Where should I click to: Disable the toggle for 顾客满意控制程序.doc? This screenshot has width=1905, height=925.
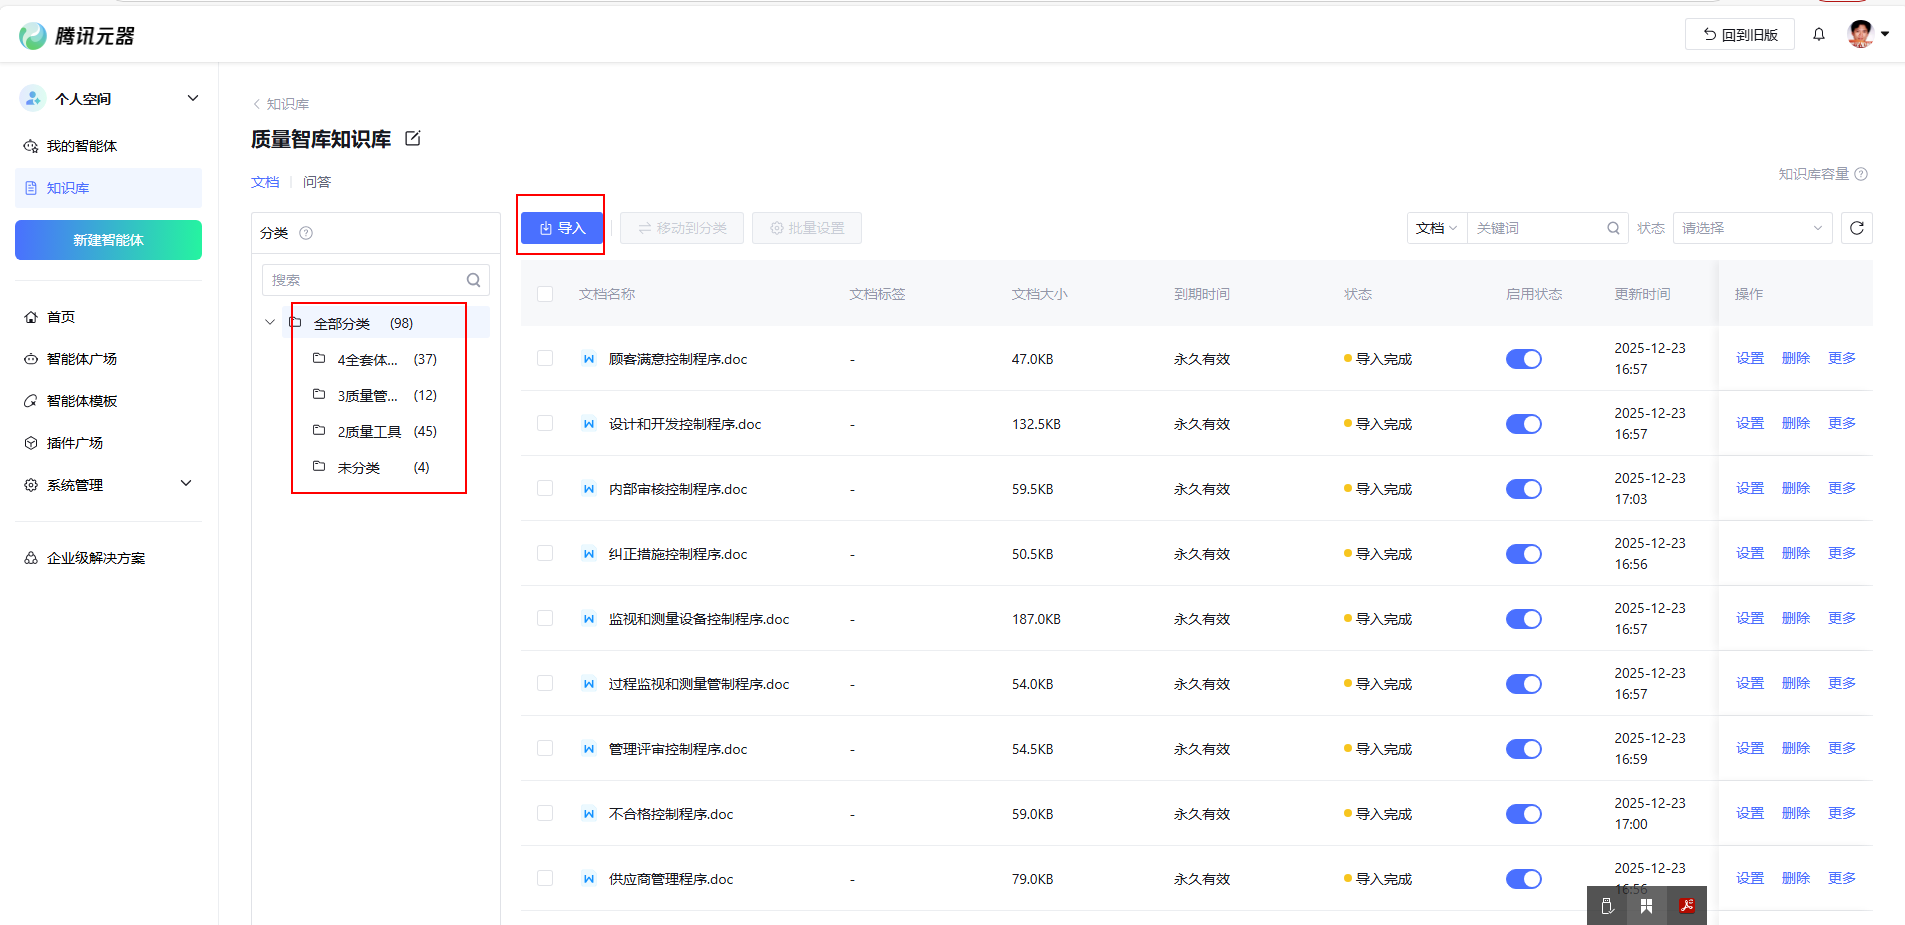[1523, 359]
